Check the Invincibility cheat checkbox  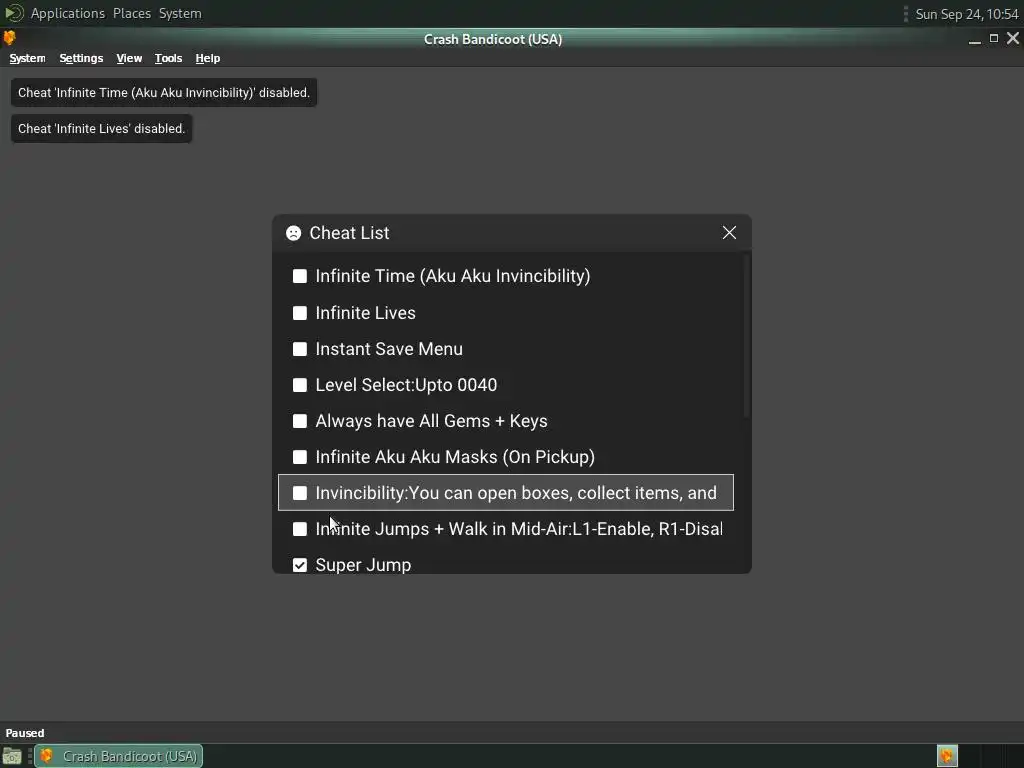300,492
